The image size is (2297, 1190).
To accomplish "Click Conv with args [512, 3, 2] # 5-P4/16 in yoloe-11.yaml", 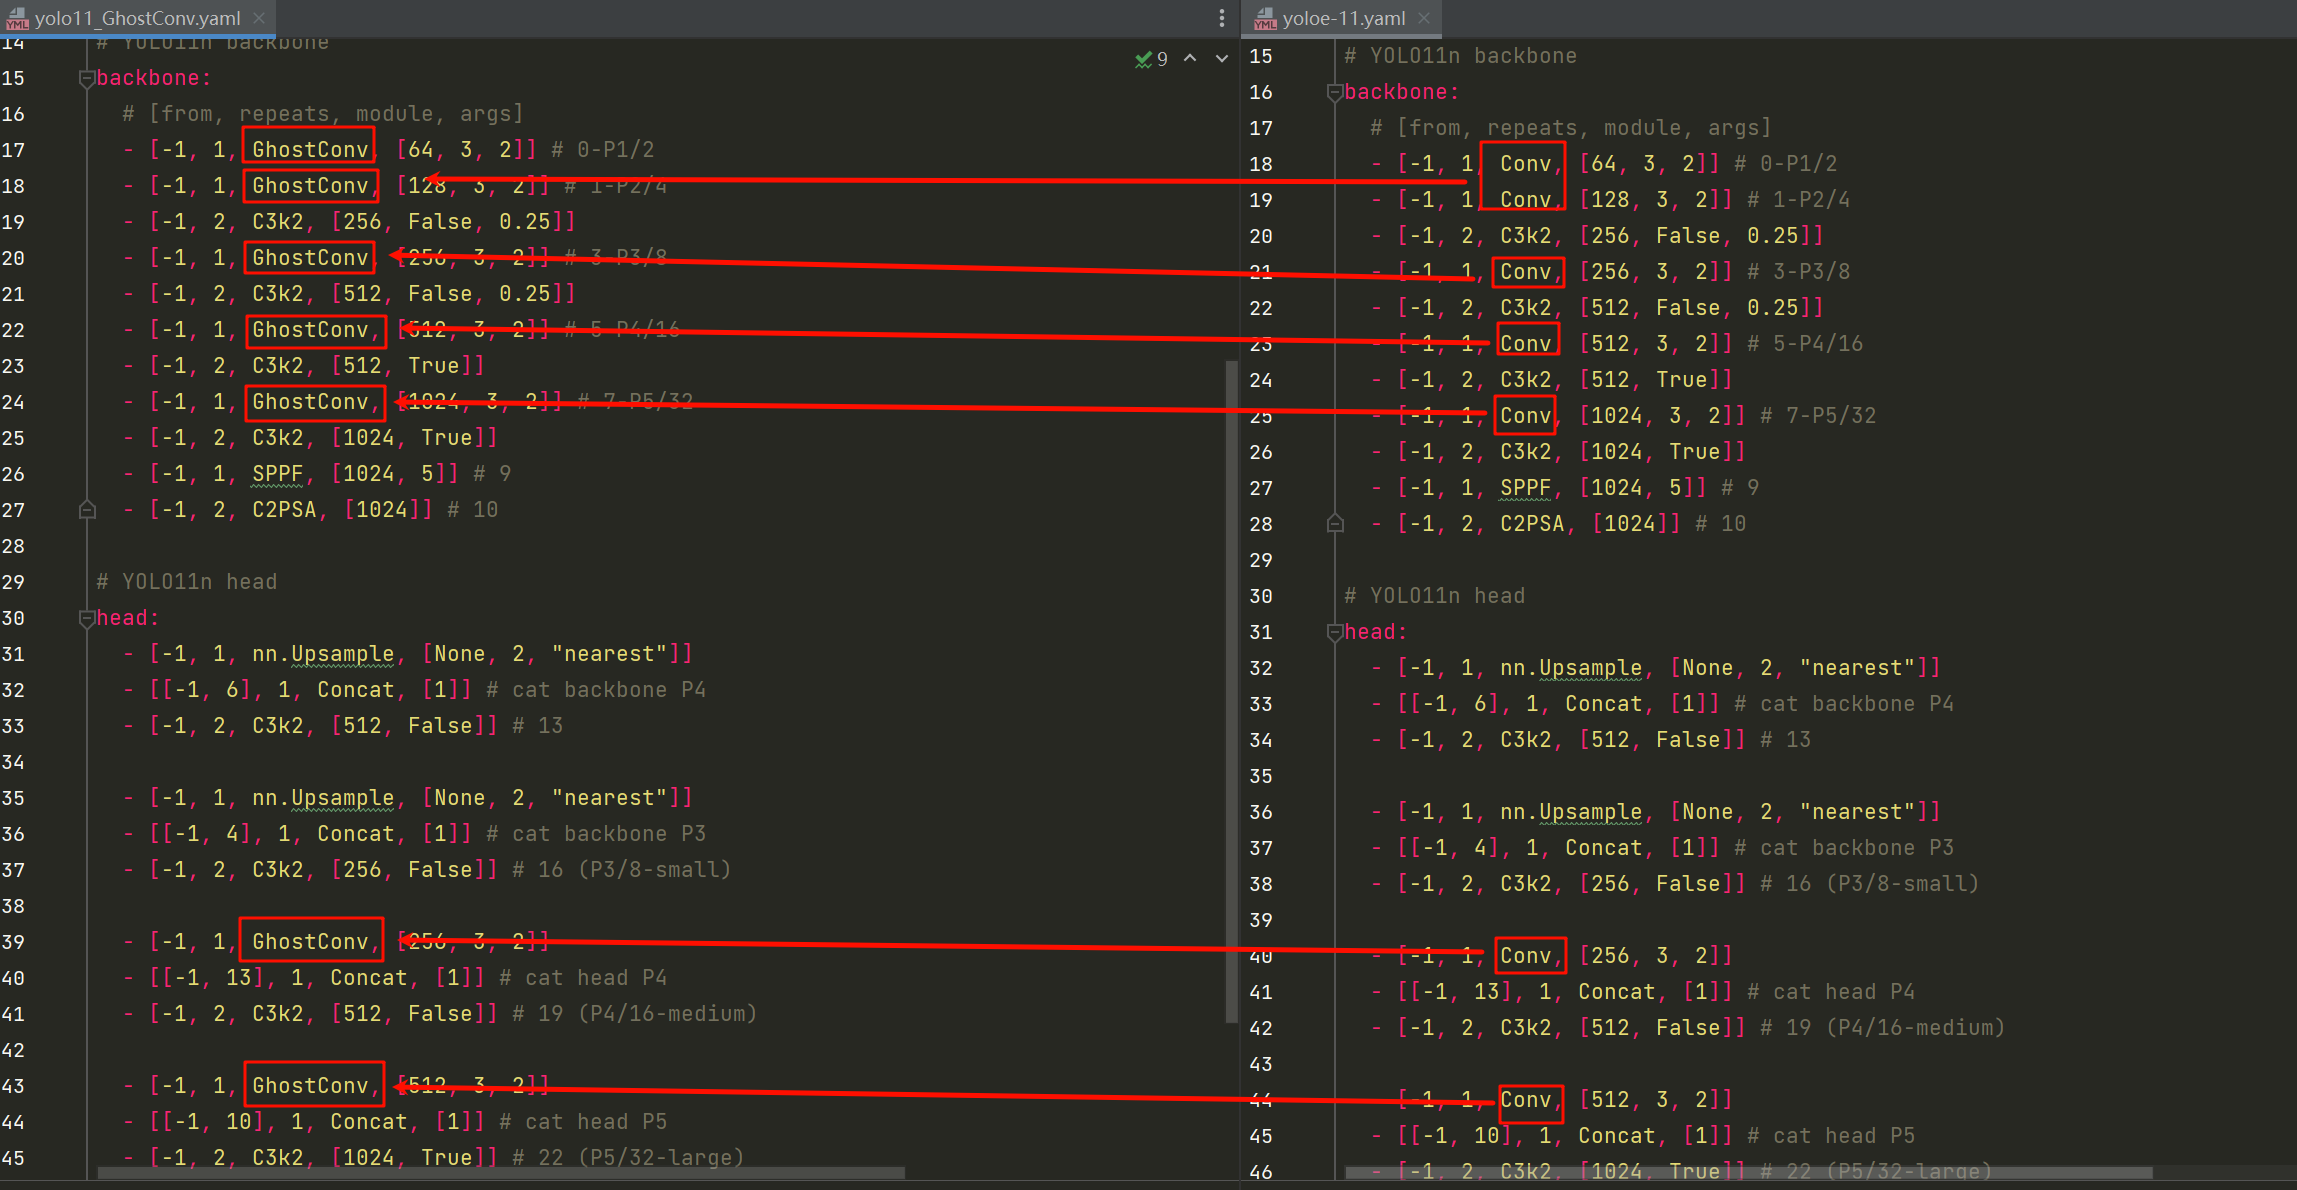I will click(1525, 344).
